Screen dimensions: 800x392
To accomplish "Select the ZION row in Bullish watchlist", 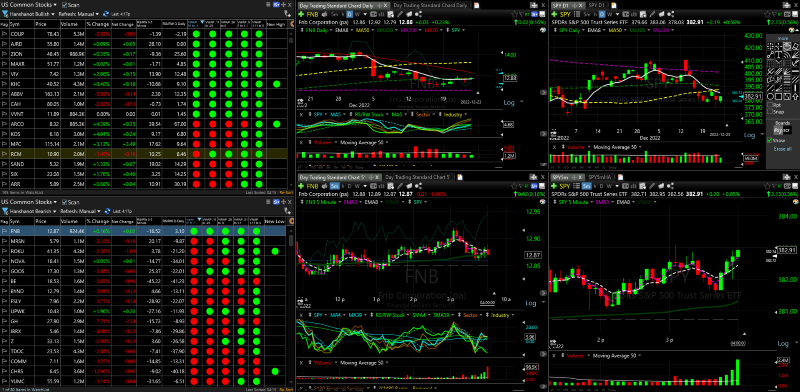I will (x=144, y=54).
